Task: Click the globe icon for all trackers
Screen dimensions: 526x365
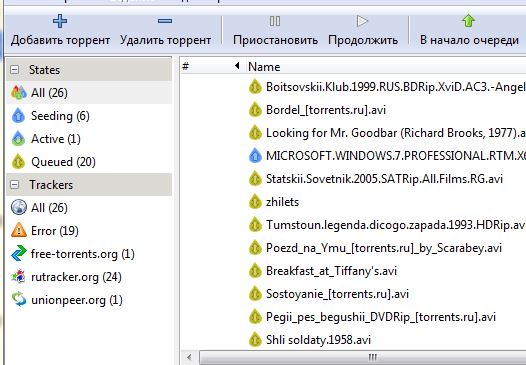Action: pyautogui.click(x=18, y=207)
